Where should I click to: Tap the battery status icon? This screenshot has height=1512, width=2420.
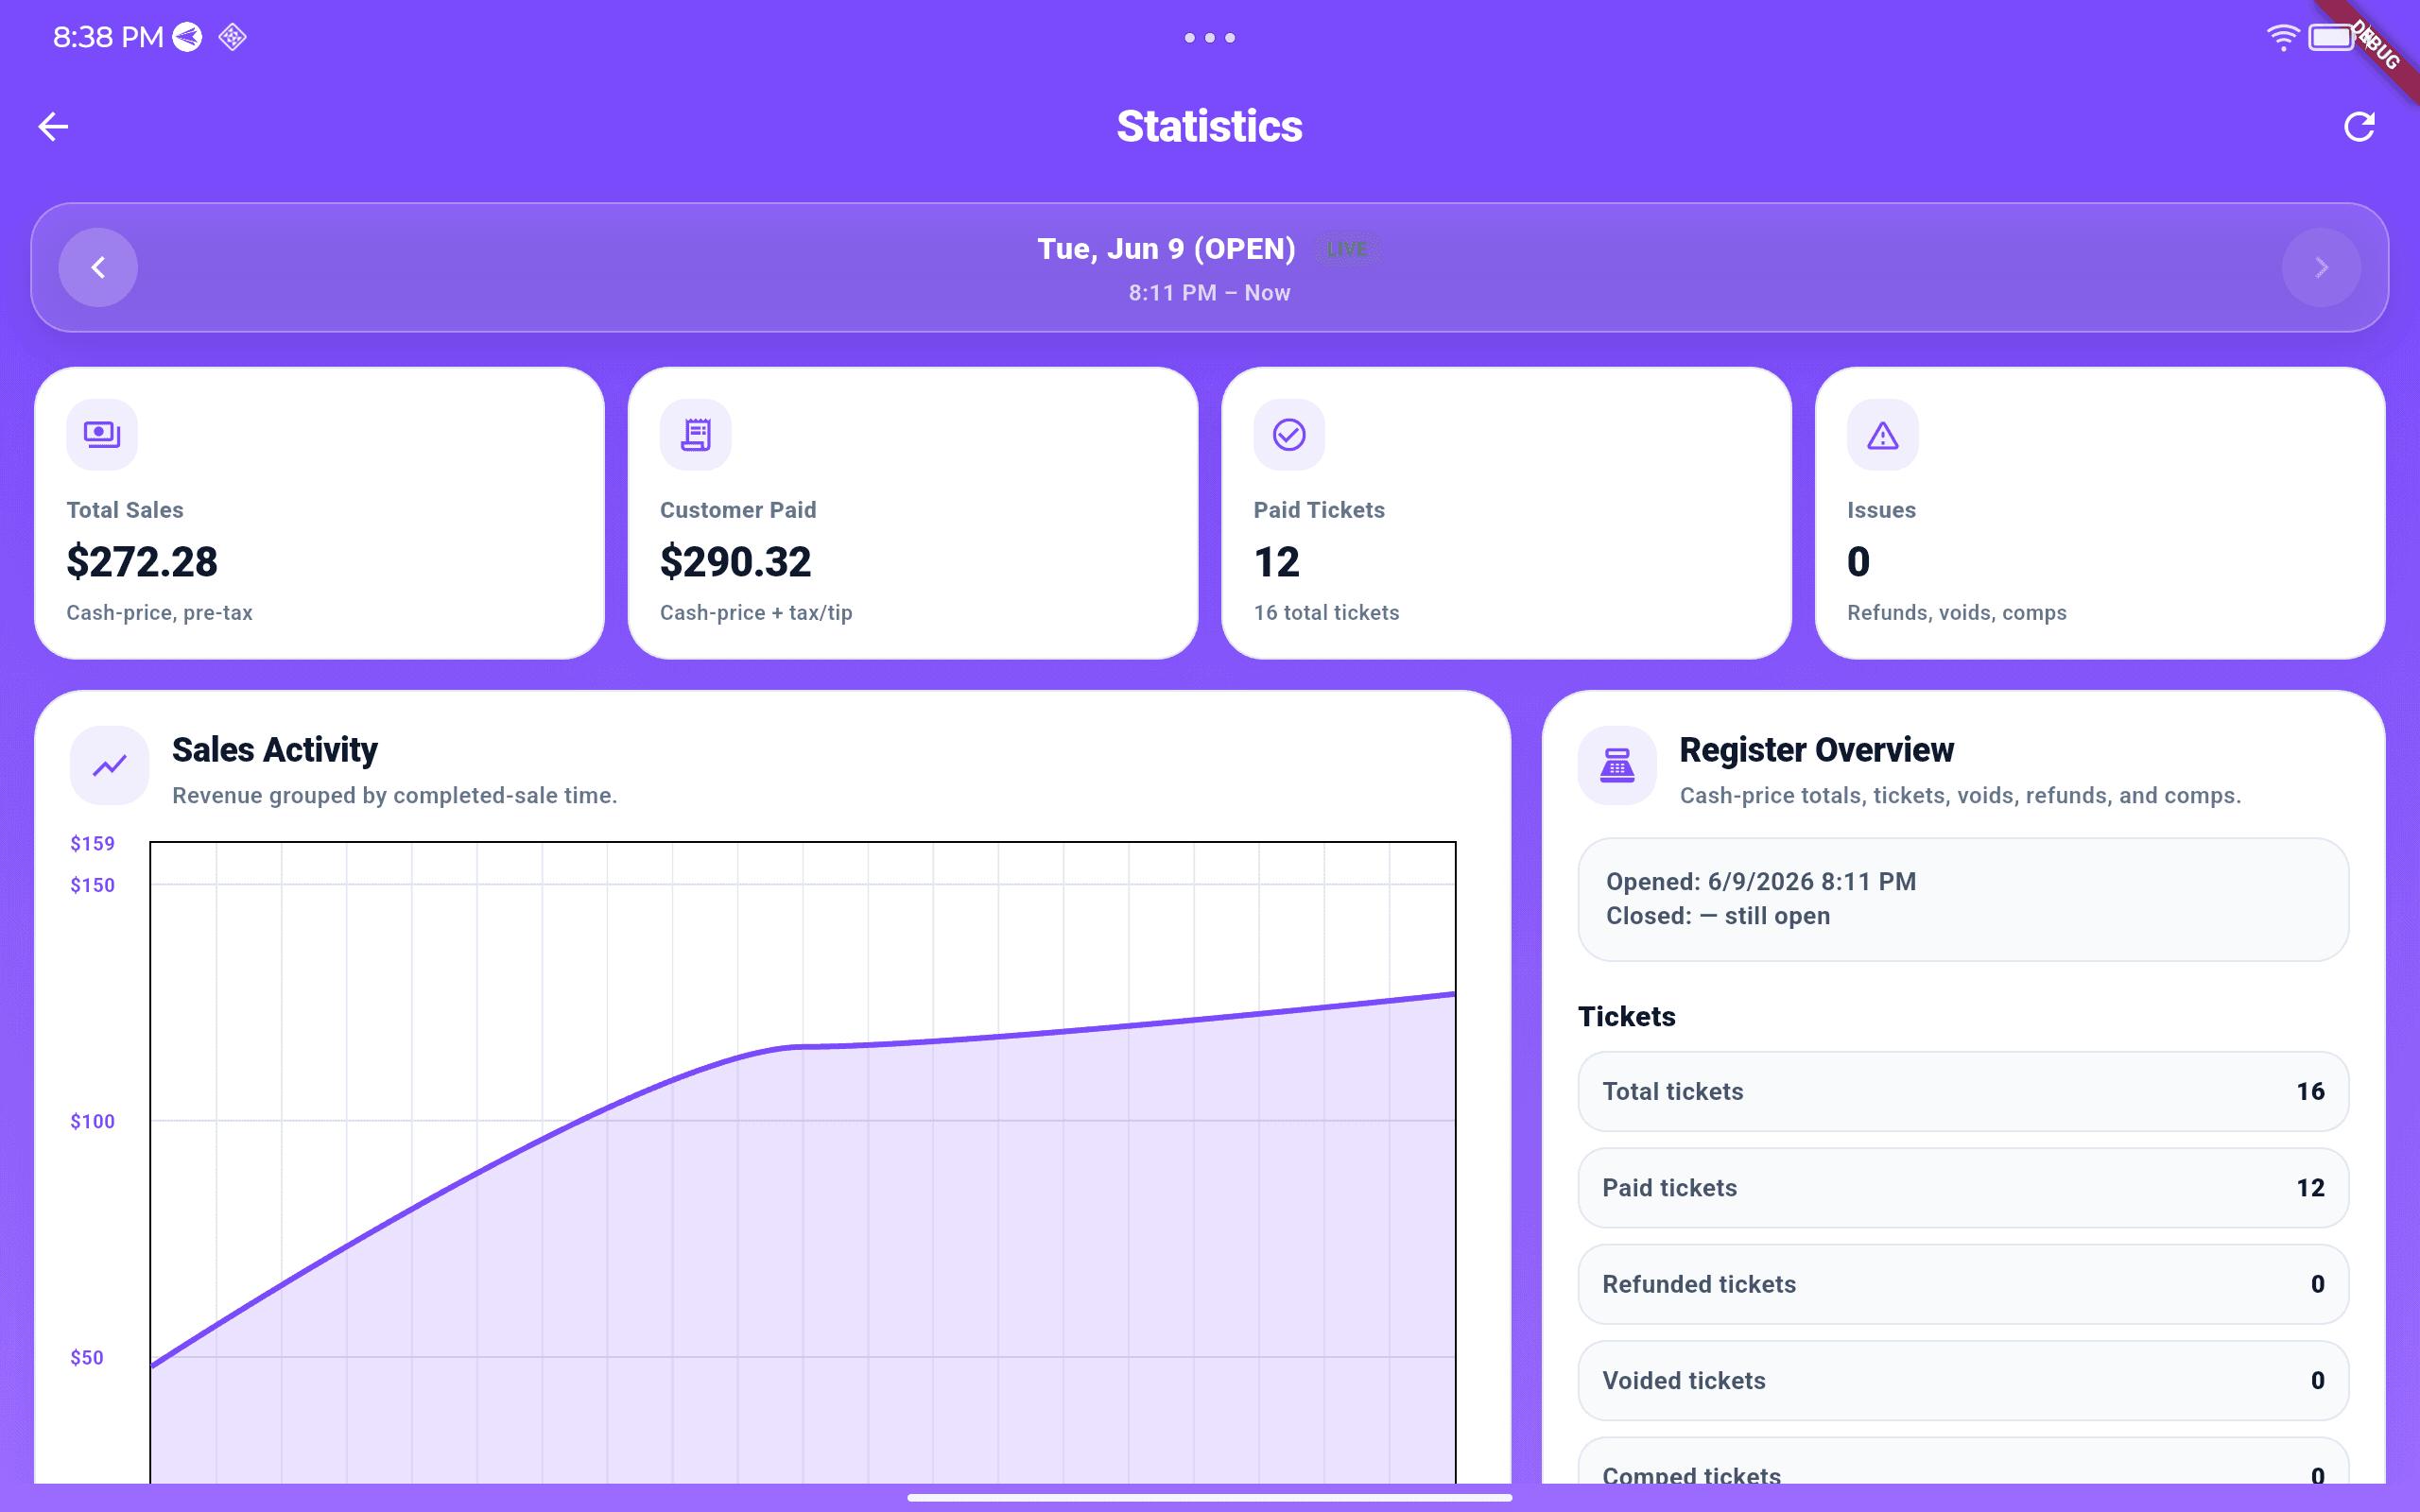(2332, 38)
